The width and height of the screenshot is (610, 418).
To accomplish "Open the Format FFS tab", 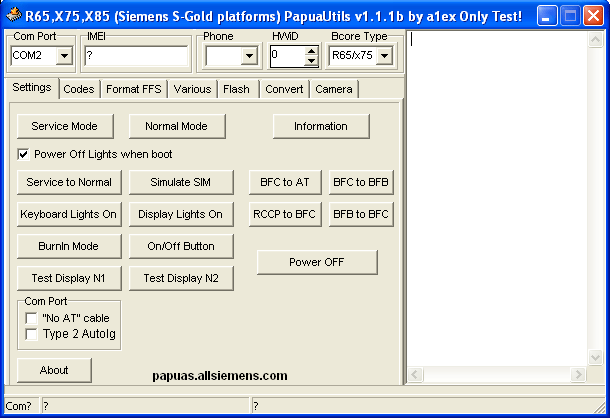I will click(x=133, y=90).
